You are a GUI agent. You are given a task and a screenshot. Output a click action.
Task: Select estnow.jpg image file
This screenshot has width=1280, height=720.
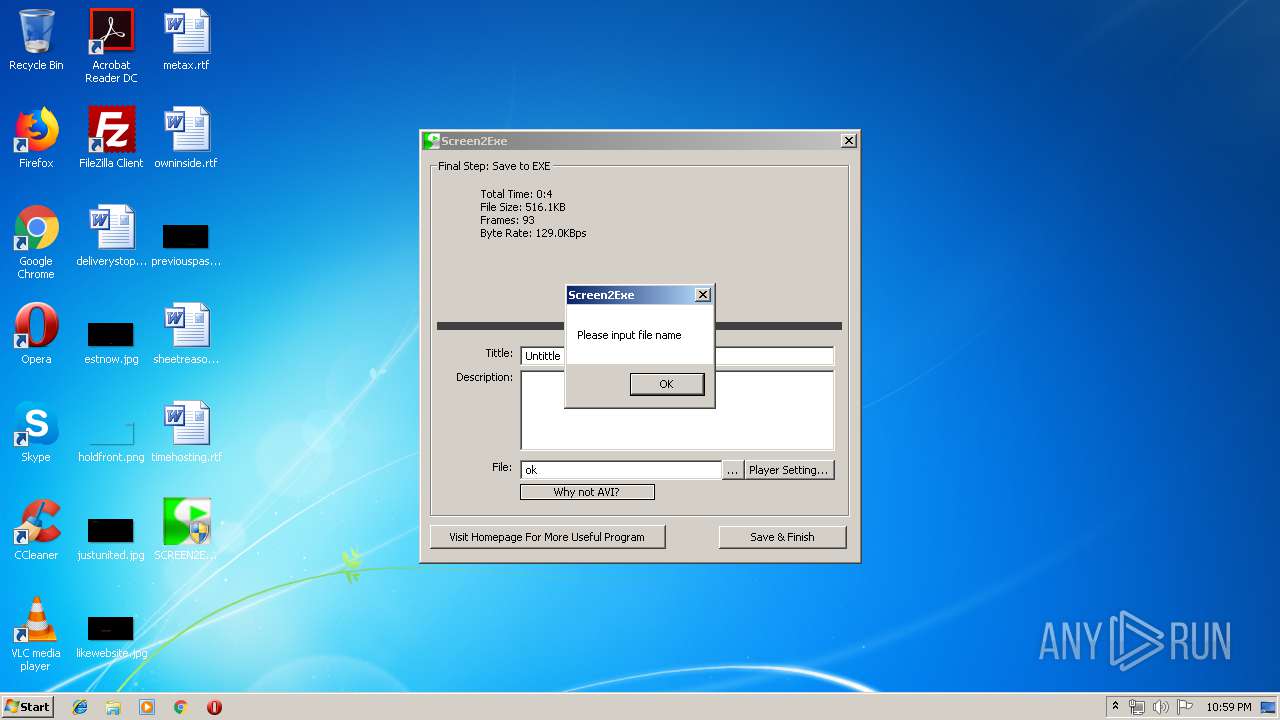[x=111, y=342]
